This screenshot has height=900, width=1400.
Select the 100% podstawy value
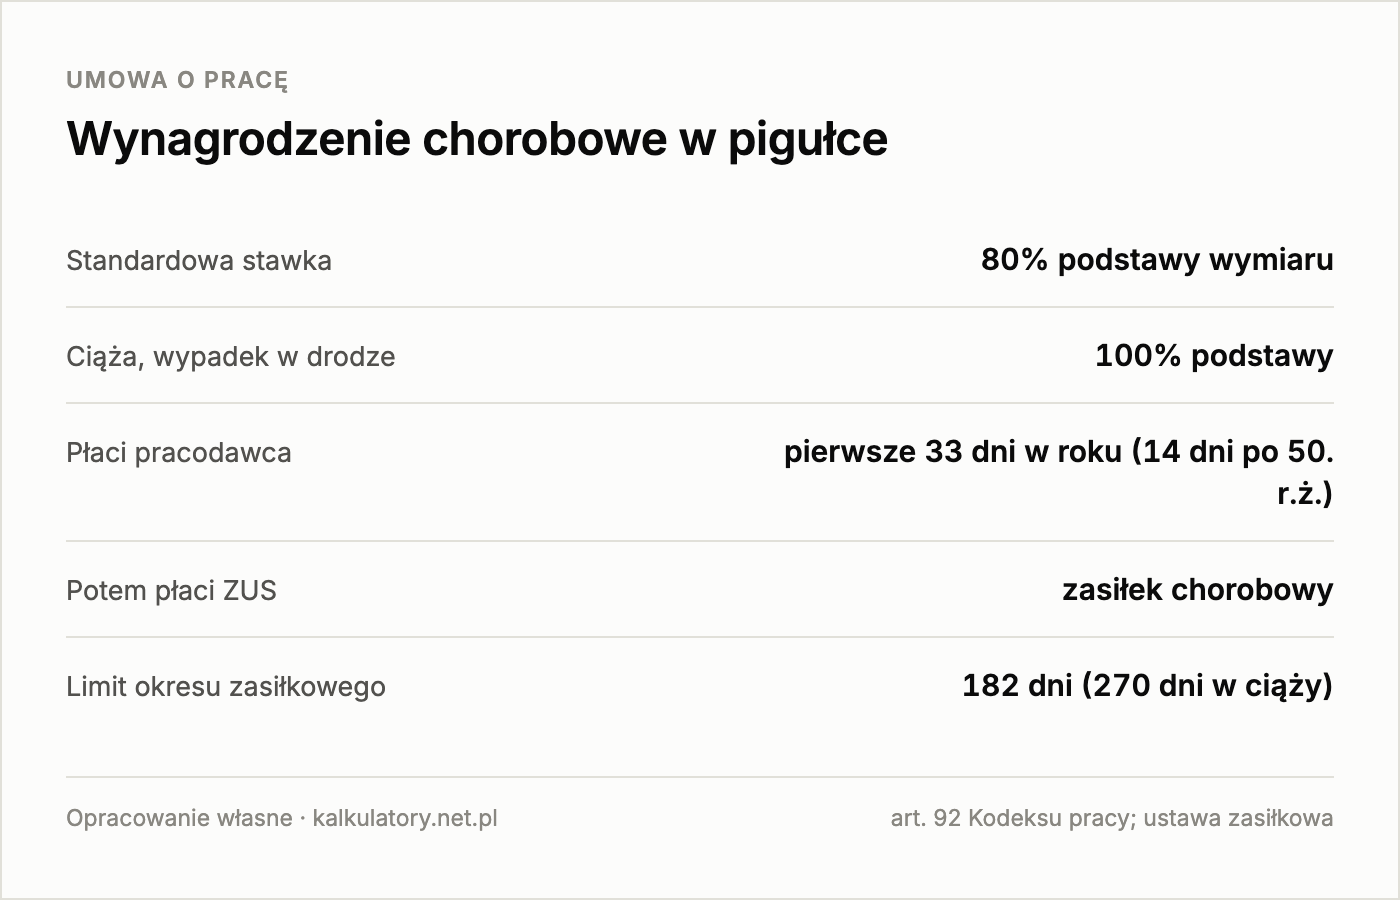click(x=1214, y=356)
